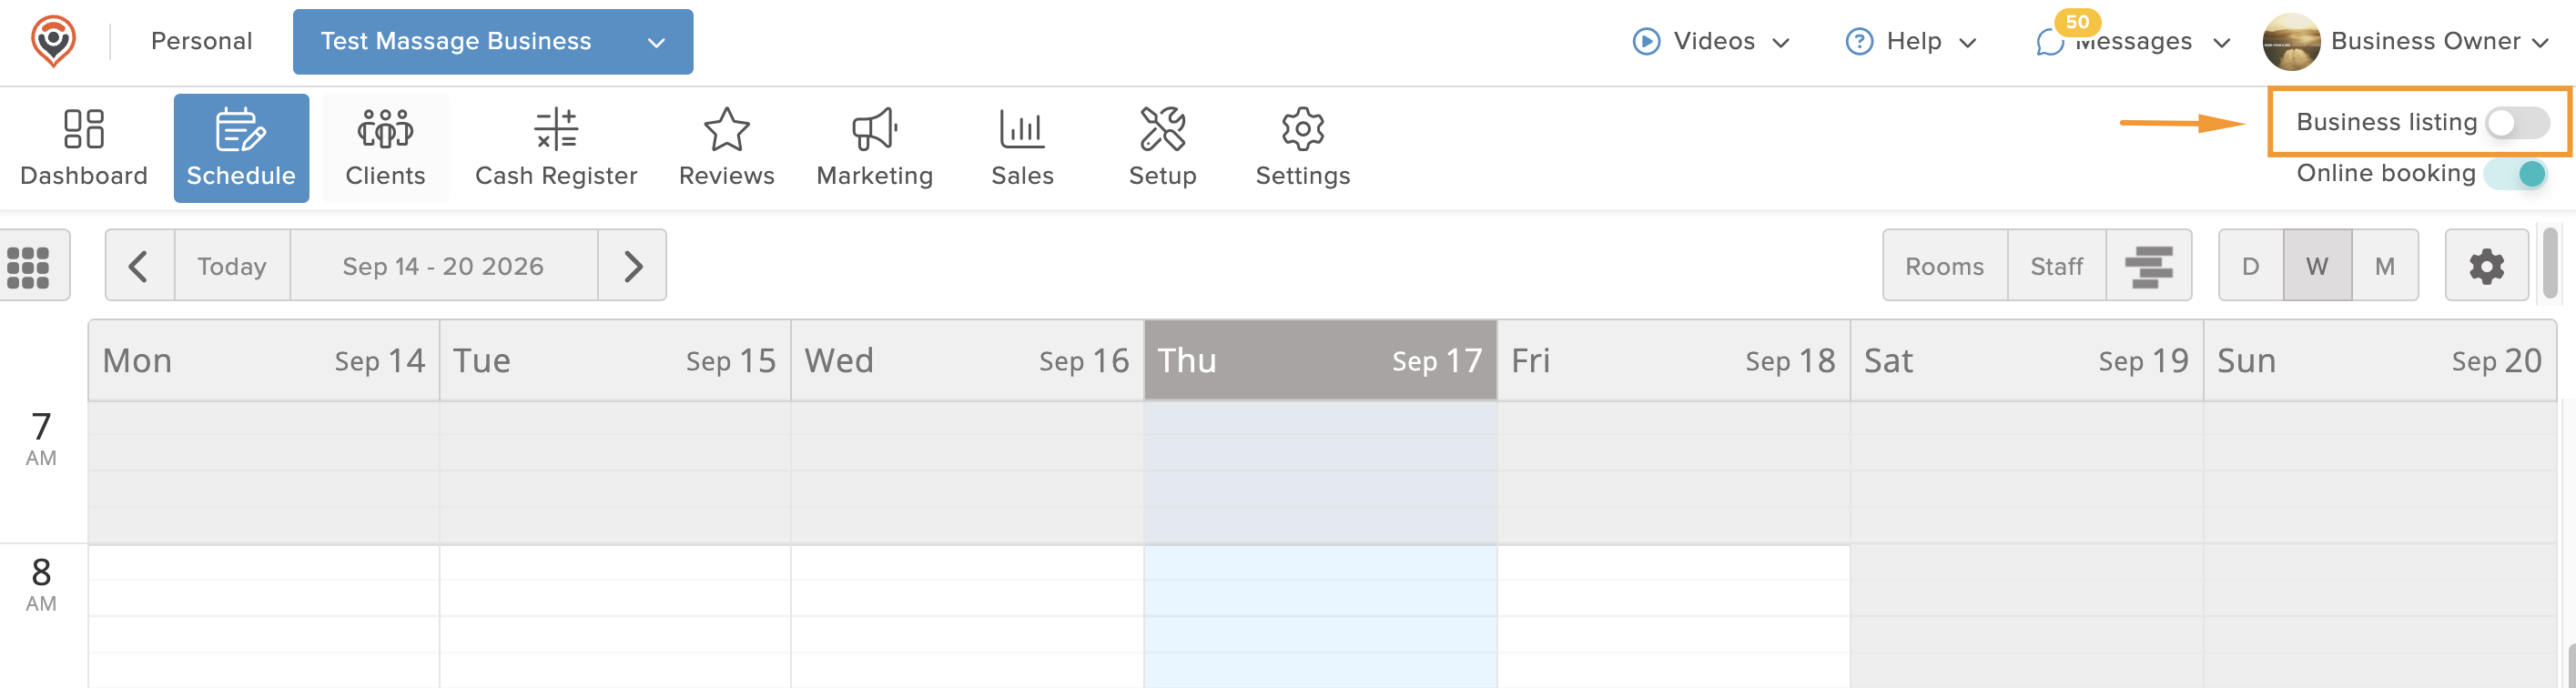Viewport: 2576px width, 688px height.
Task: Switch calendar to Day view
Action: coord(2250,266)
